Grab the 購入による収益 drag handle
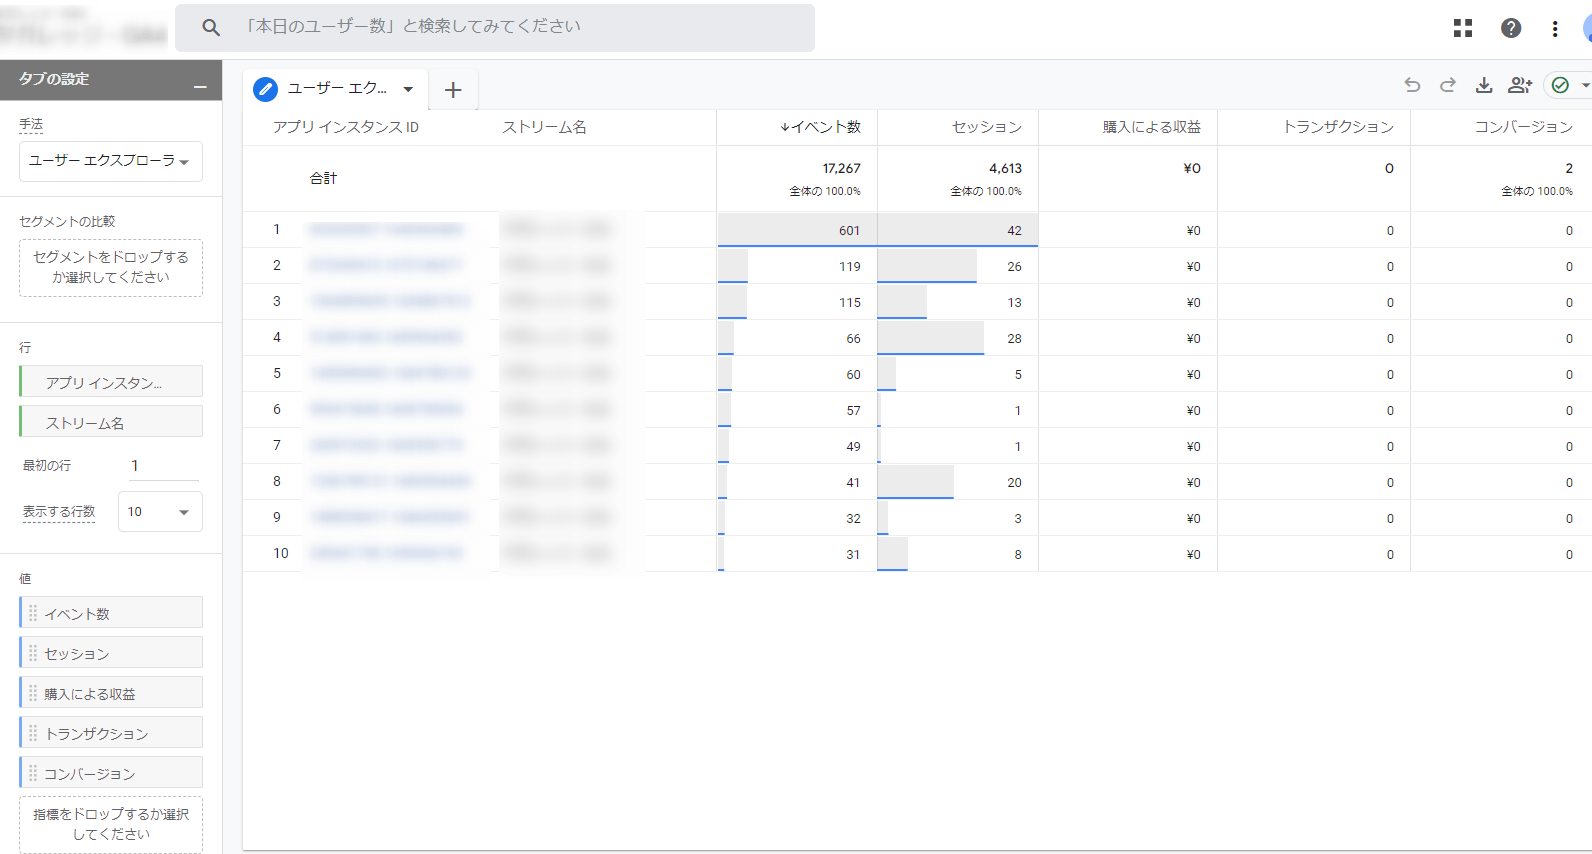 pyautogui.click(x=33, y=693)
